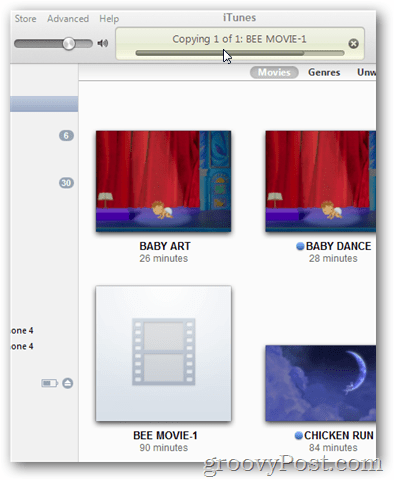Click the BABY DANCE title text
This screenshot has height=480, width=394.
pos(338,246)
